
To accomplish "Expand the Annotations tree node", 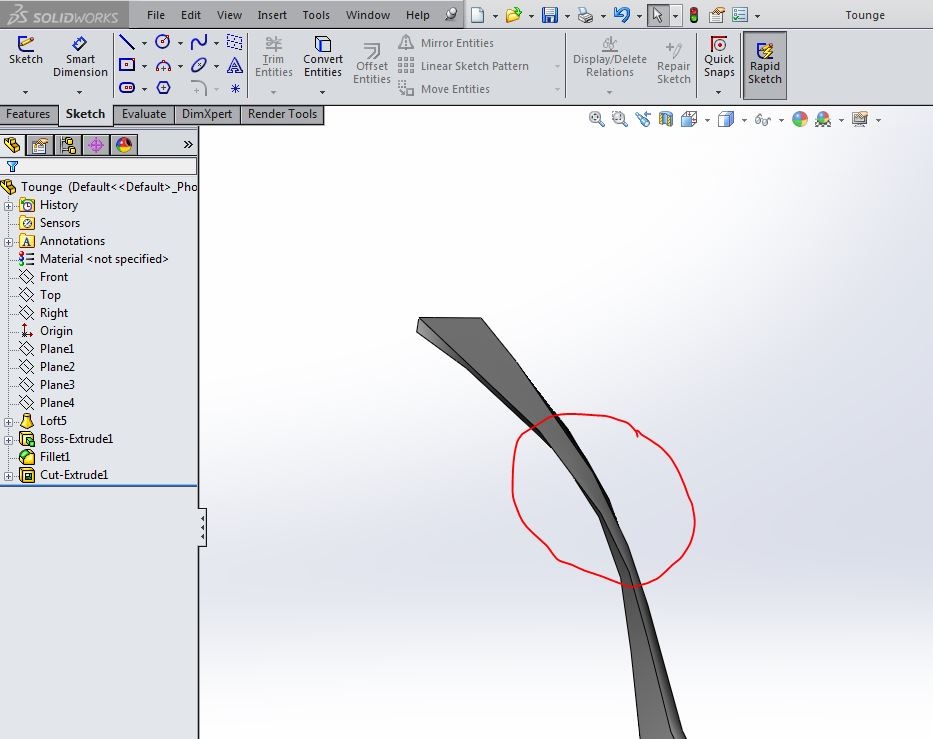I will (8, 242).
